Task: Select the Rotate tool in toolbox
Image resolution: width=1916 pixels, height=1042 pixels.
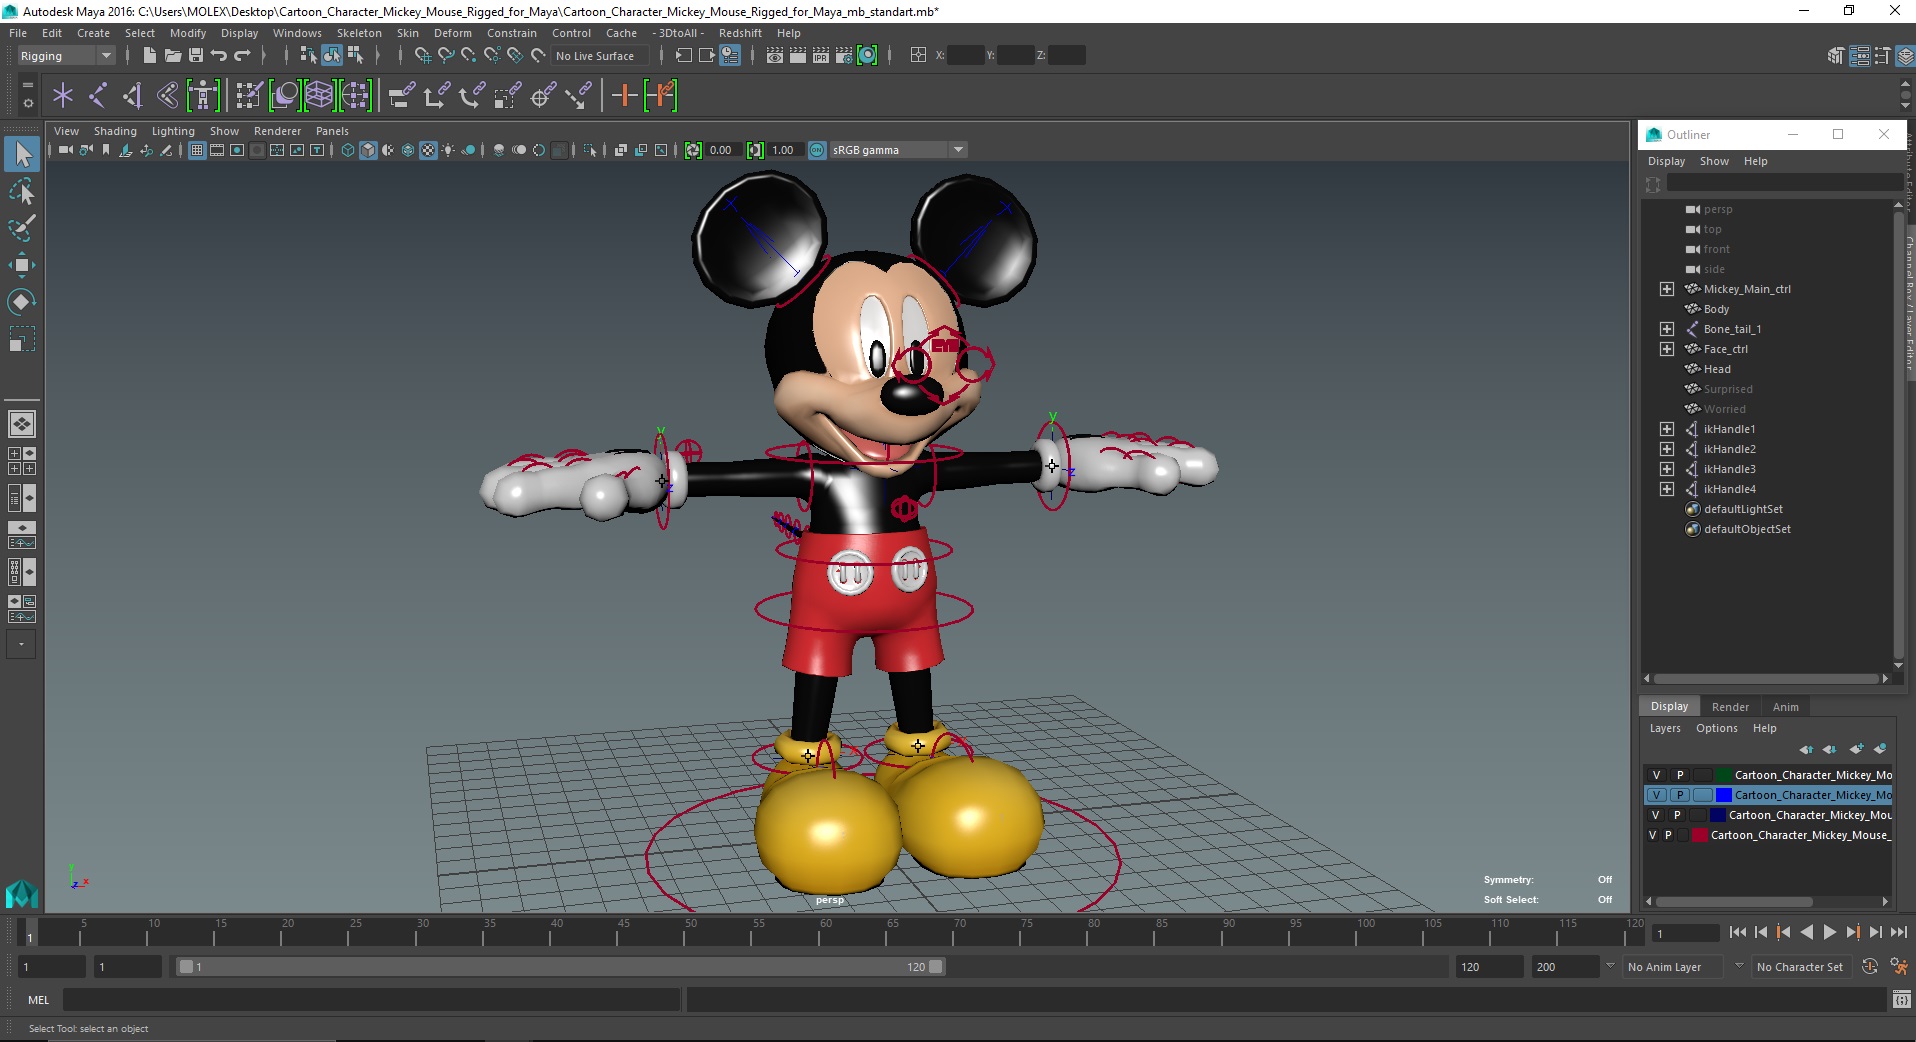Action: point(22,302)
